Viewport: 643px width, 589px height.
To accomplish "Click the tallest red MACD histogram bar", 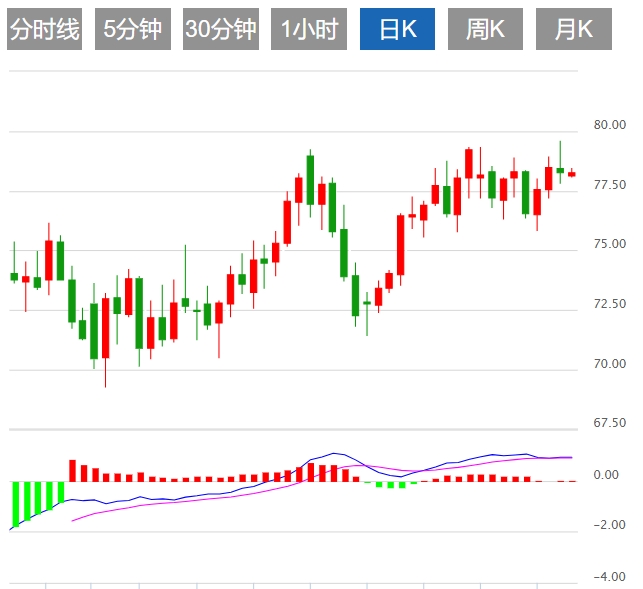I will pyautogui.click(x=73, y=470).
